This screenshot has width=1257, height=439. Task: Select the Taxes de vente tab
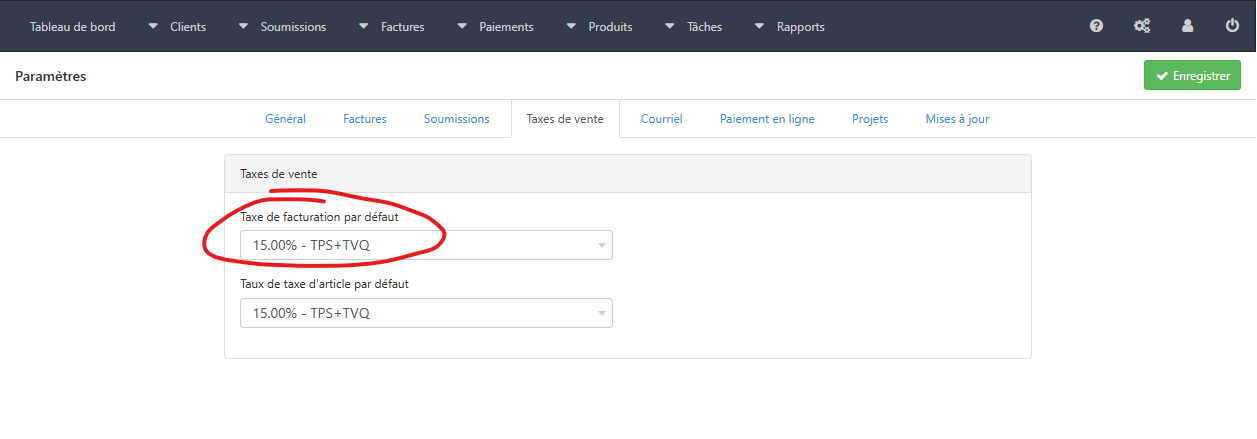pos(565,119)
